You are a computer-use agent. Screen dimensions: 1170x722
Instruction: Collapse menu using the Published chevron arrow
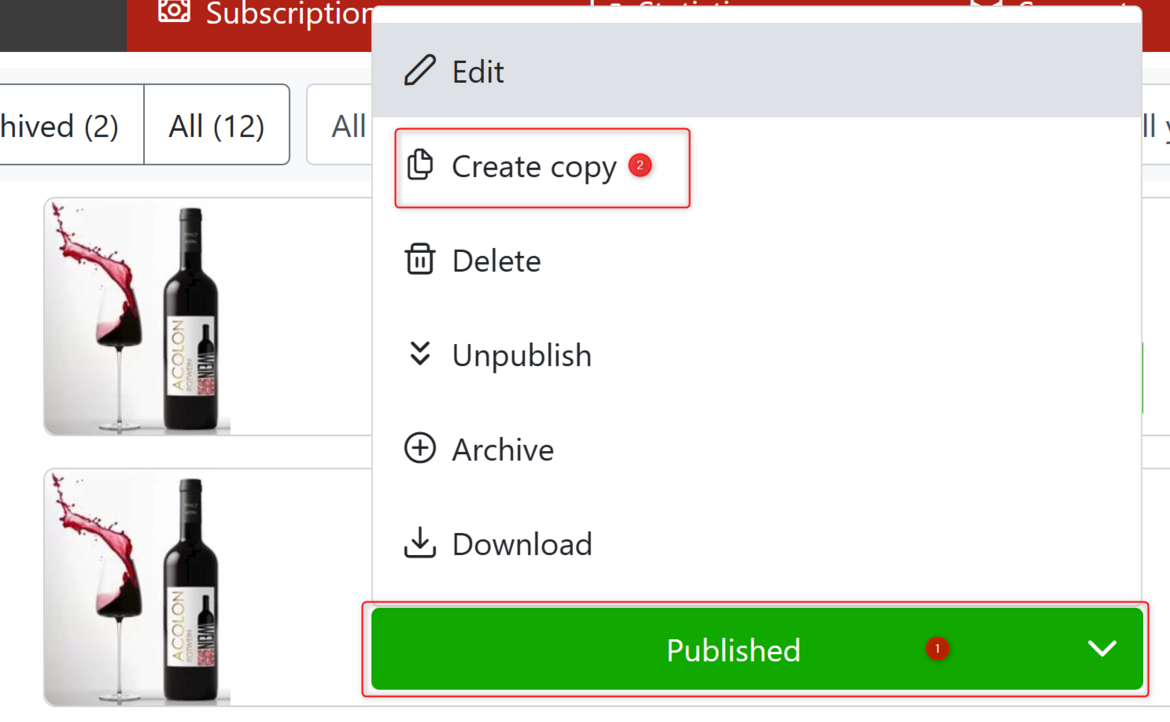pos(1102,649)
